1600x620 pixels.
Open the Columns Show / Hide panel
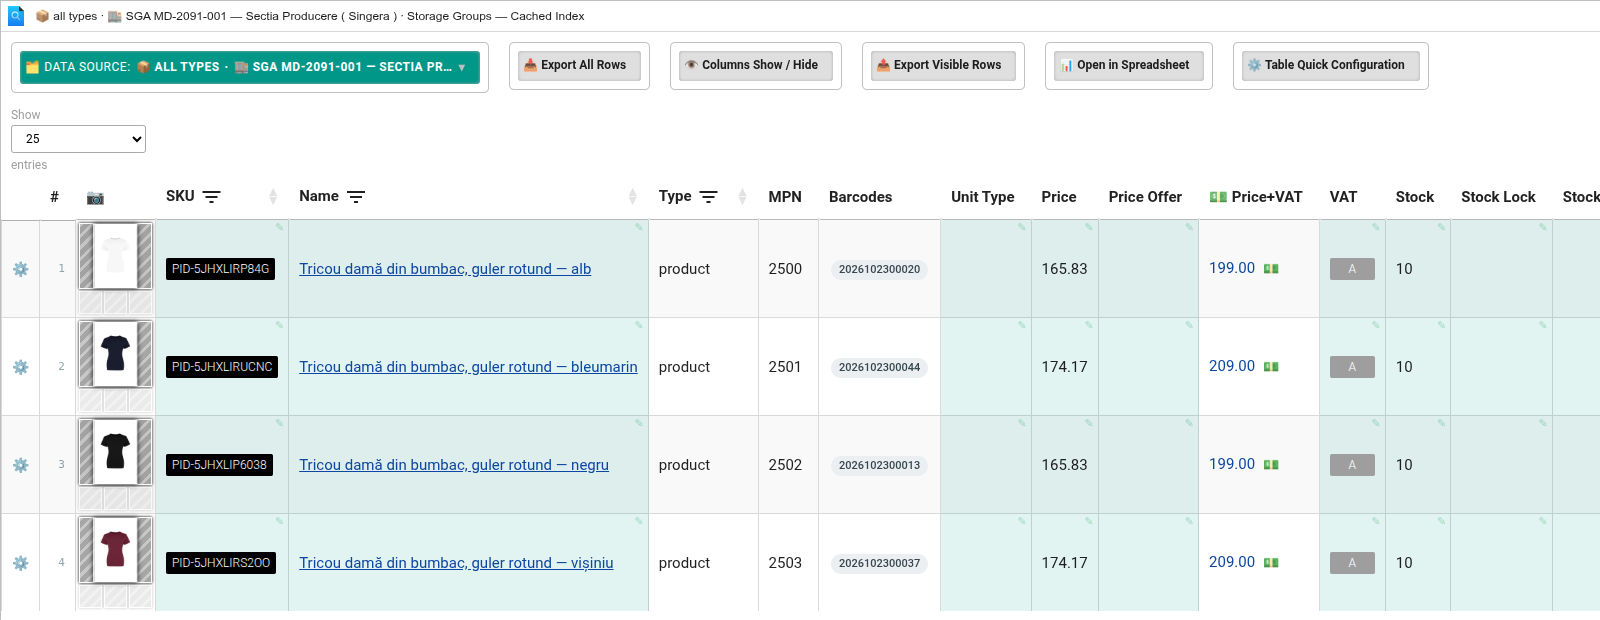(756, 66)
